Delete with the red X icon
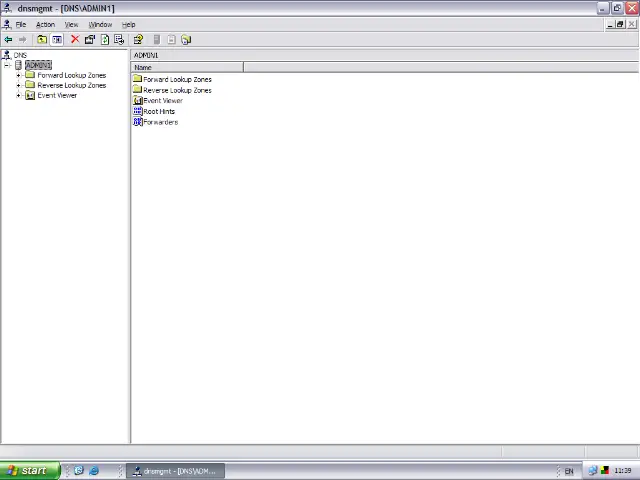 click(x=75, y=40)
